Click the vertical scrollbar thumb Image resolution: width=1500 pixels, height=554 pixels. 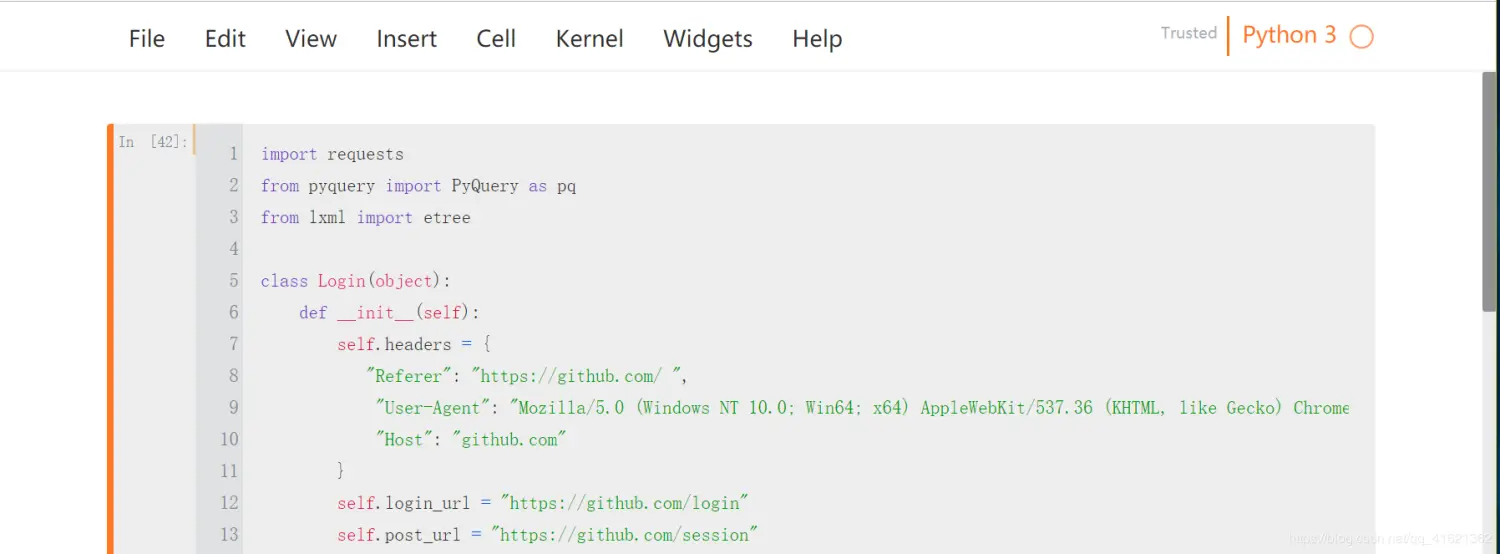1490,192
